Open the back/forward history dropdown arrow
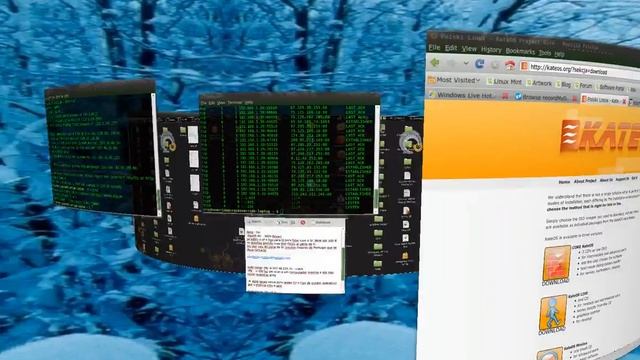Image resolution: width=640 pixels, height=360 pixels. tap(466, 64)
